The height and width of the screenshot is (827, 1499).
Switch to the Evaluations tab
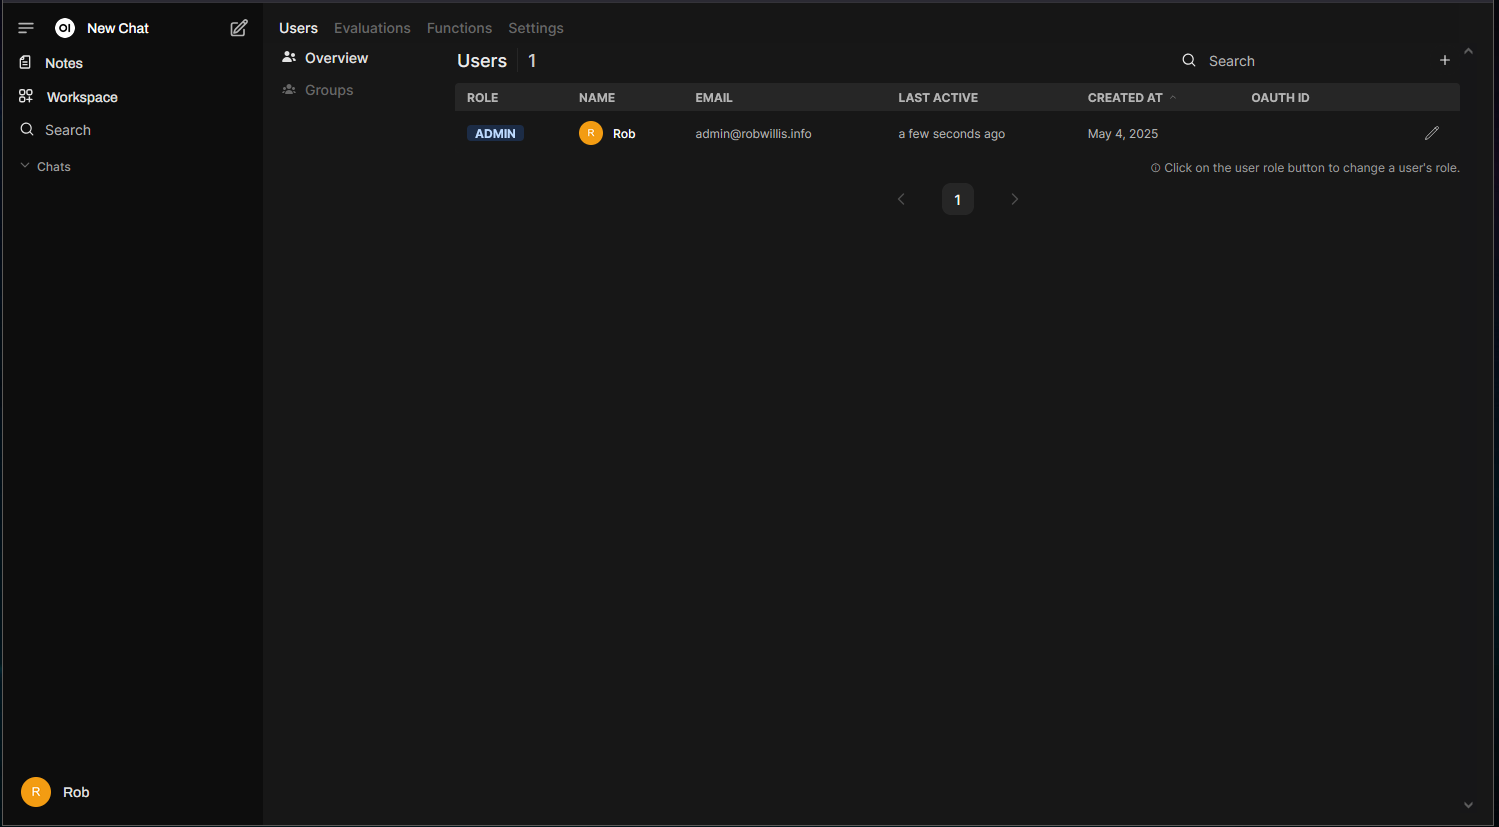pyautogui.click(x=372, y=28)
